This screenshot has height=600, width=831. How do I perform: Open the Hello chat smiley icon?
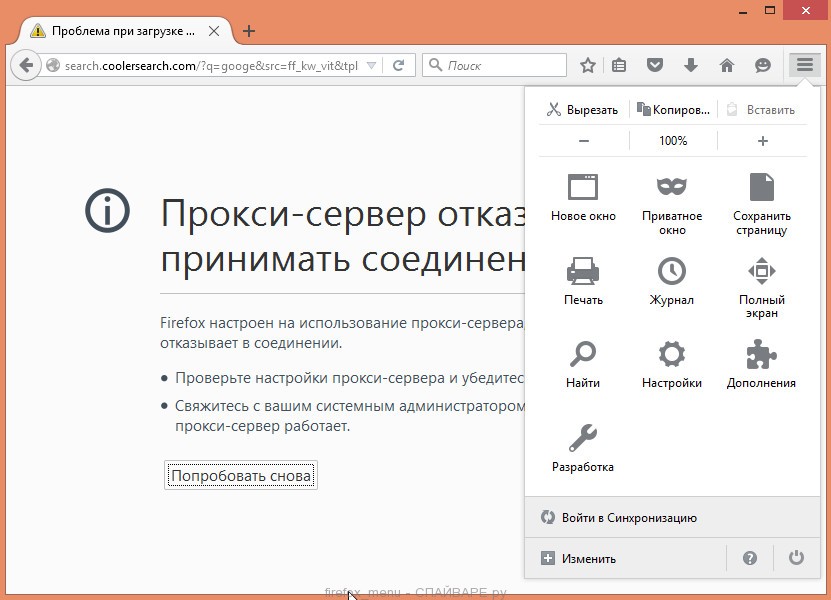click(762, 65)
